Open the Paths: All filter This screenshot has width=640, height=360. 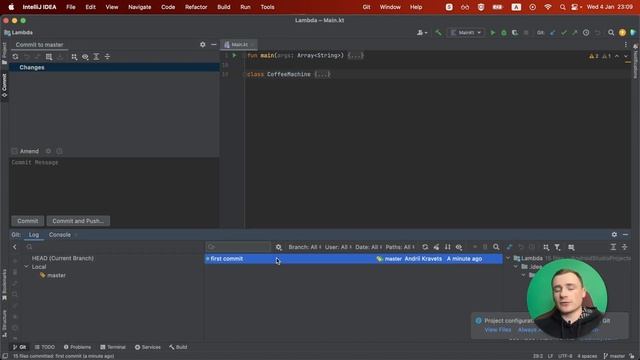(400, 247)
